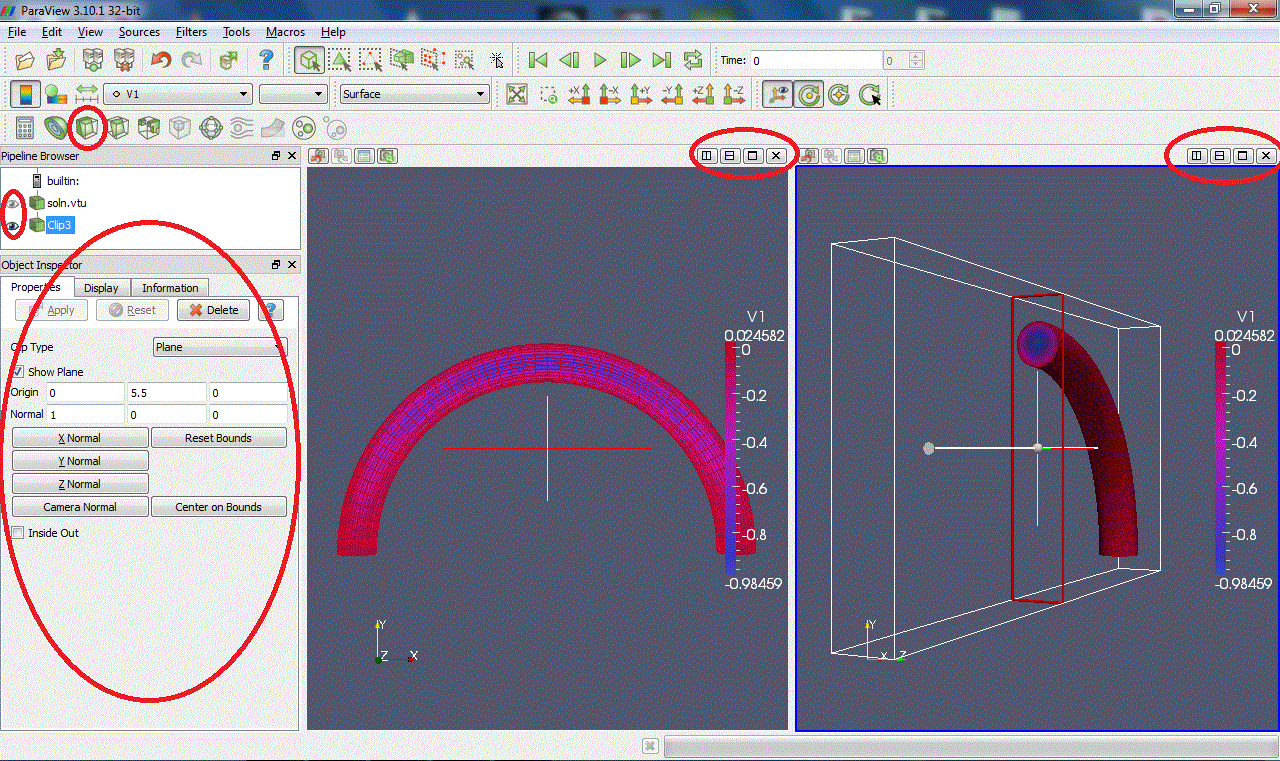Screen dimensions: 1280x761
Task: Click the Disconnect from server icon
Action: [x=124, y=60]
